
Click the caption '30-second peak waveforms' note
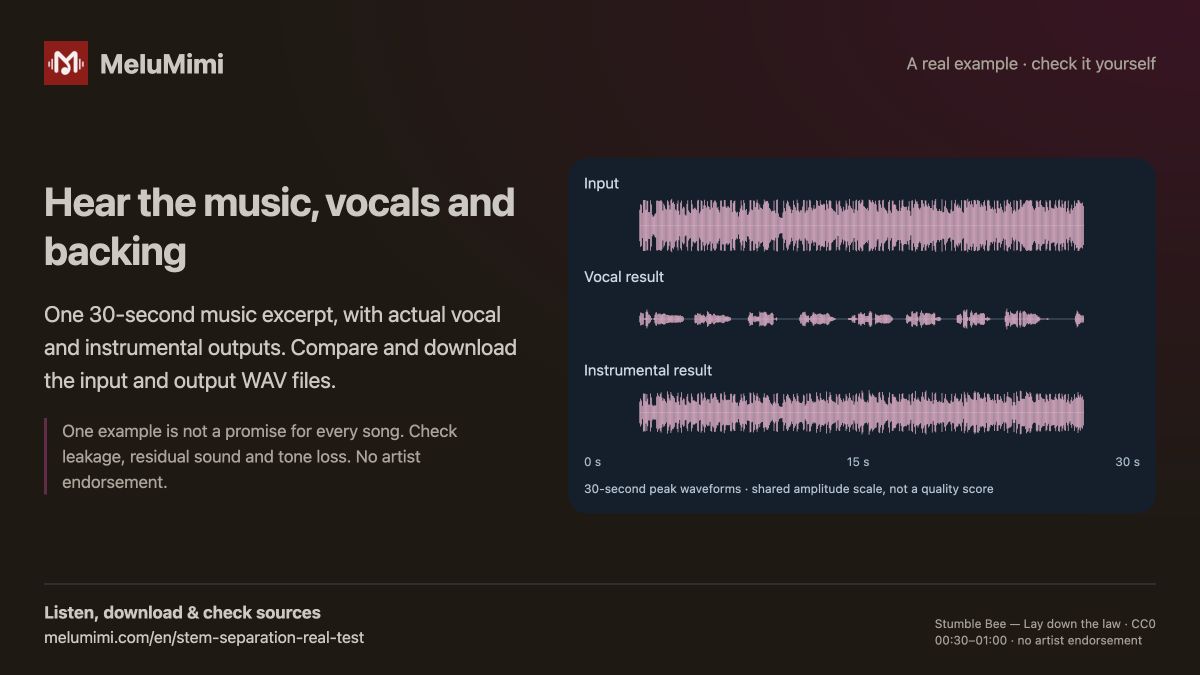tap(789, 489)
